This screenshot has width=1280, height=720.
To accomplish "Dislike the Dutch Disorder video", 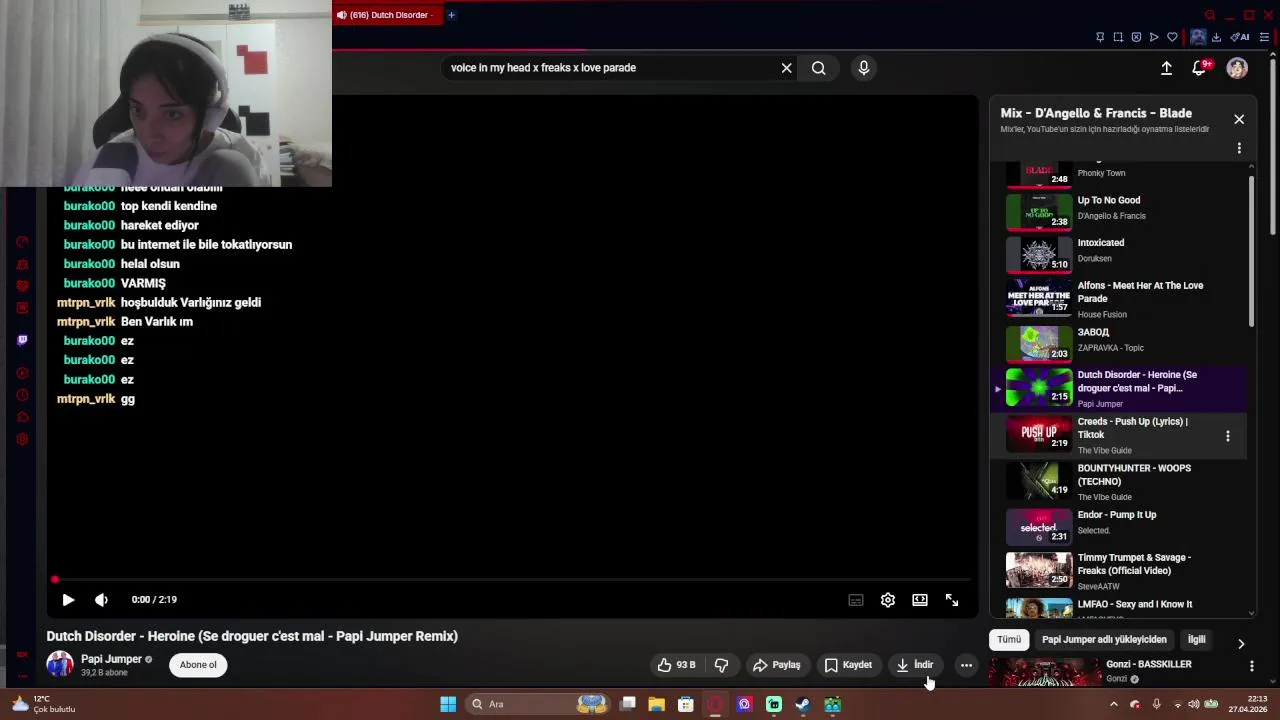I will pyautogui.click(x=722, y=665).
